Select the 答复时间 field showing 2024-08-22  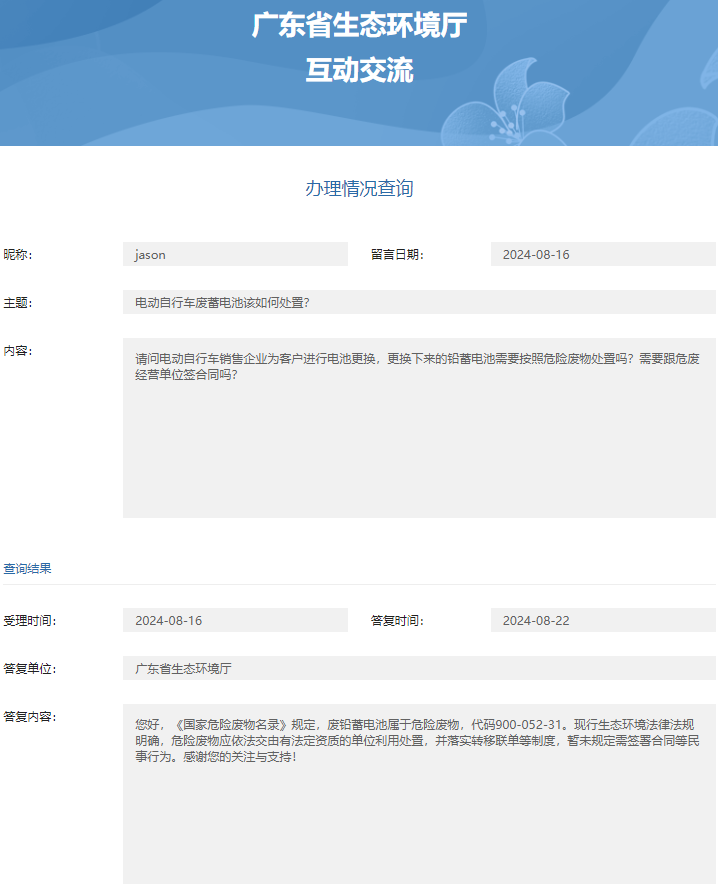pos(603,620)
